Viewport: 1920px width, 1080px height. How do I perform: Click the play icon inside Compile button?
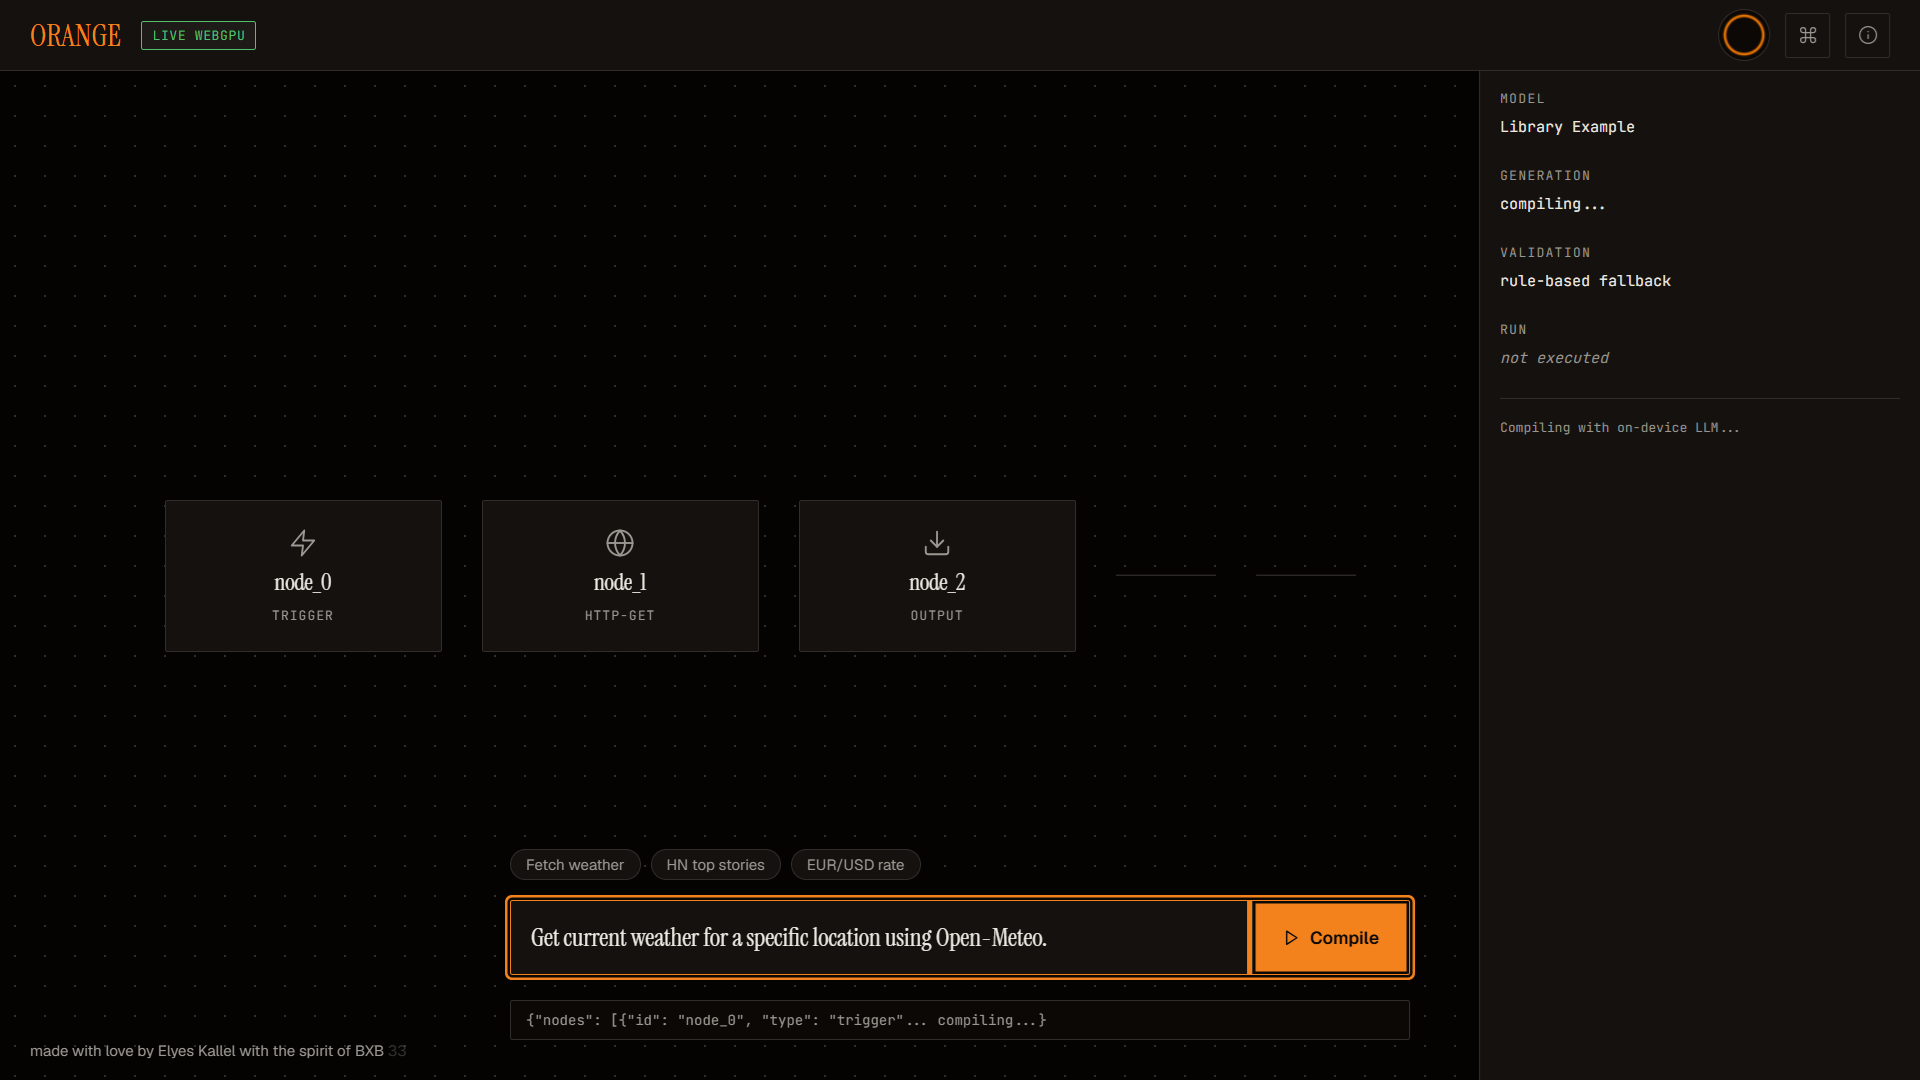click(x=1291, y=938)
